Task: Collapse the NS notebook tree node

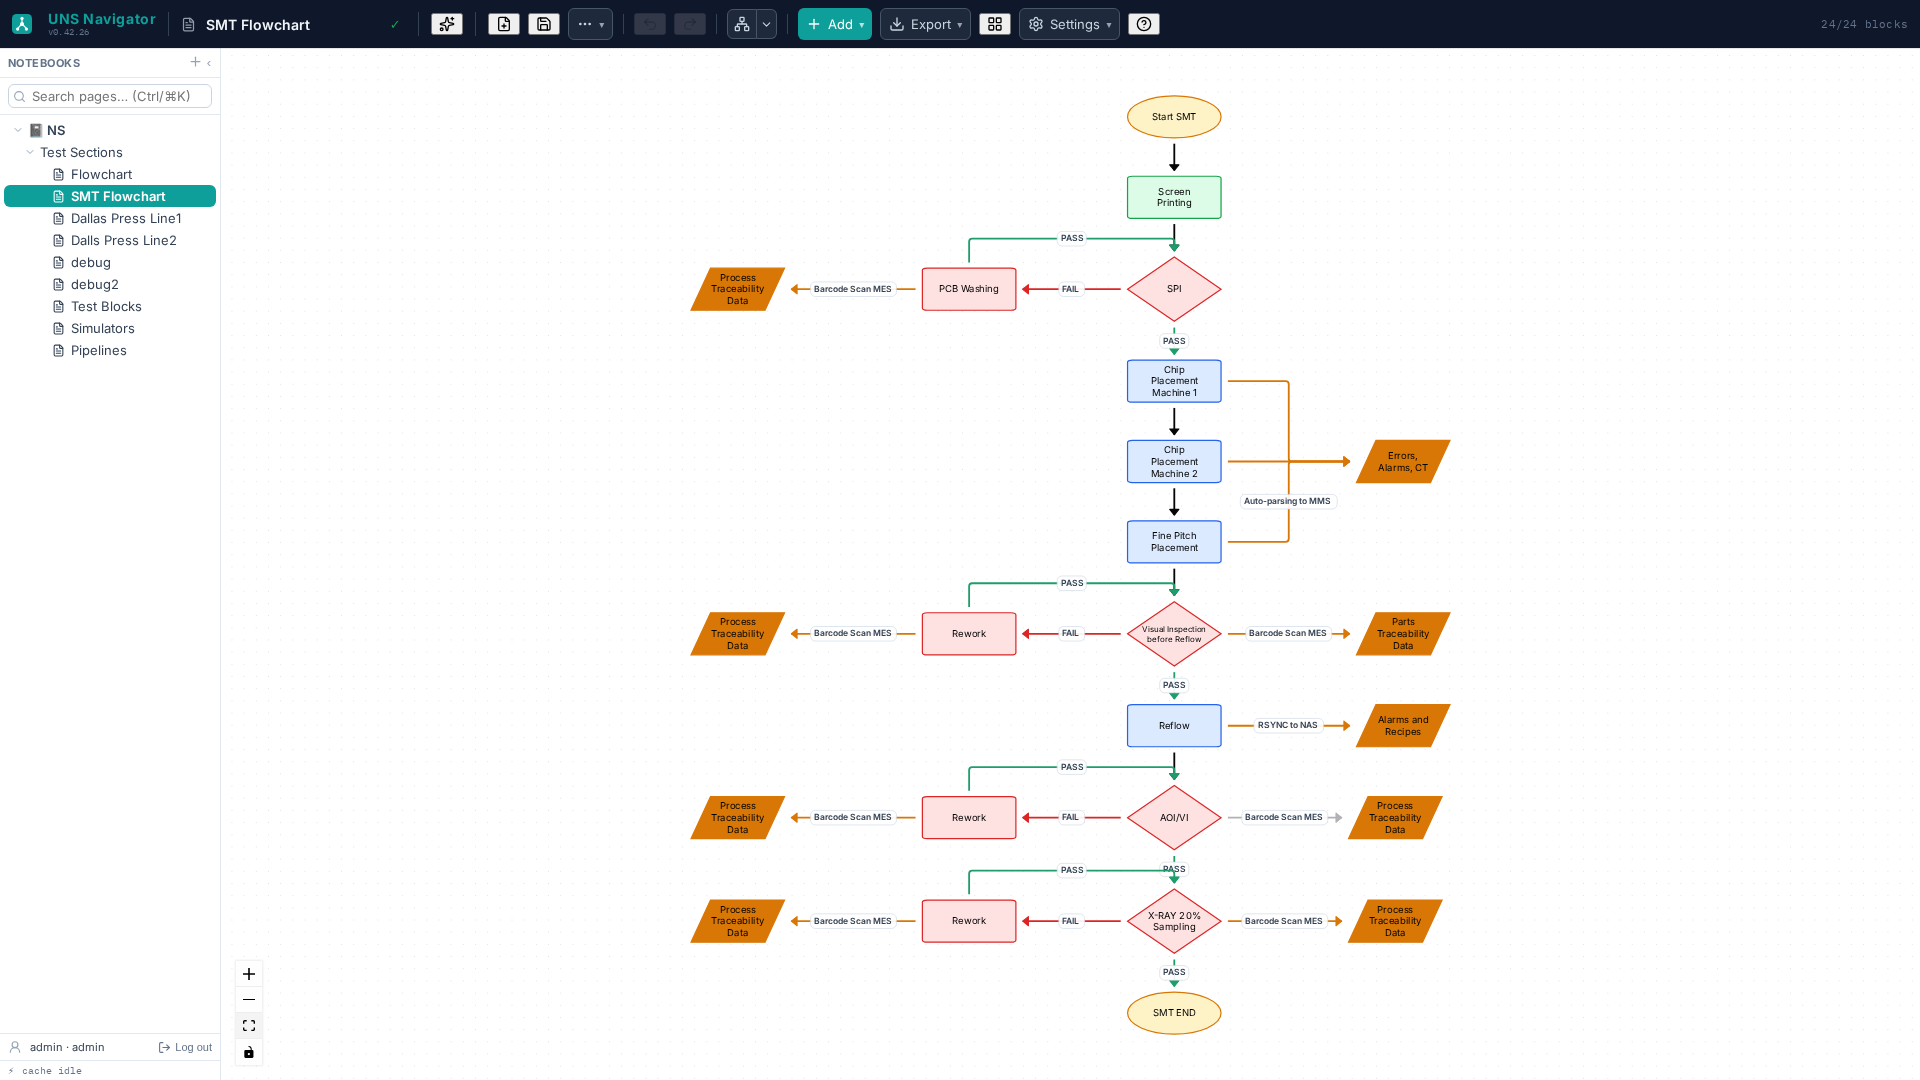Action: click(x=18, y=130)
